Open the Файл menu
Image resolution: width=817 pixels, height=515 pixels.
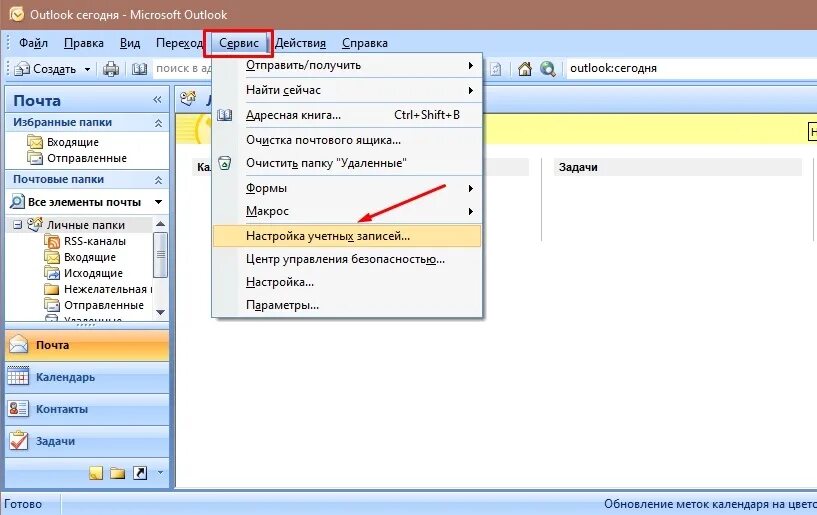tap(33, 43)
